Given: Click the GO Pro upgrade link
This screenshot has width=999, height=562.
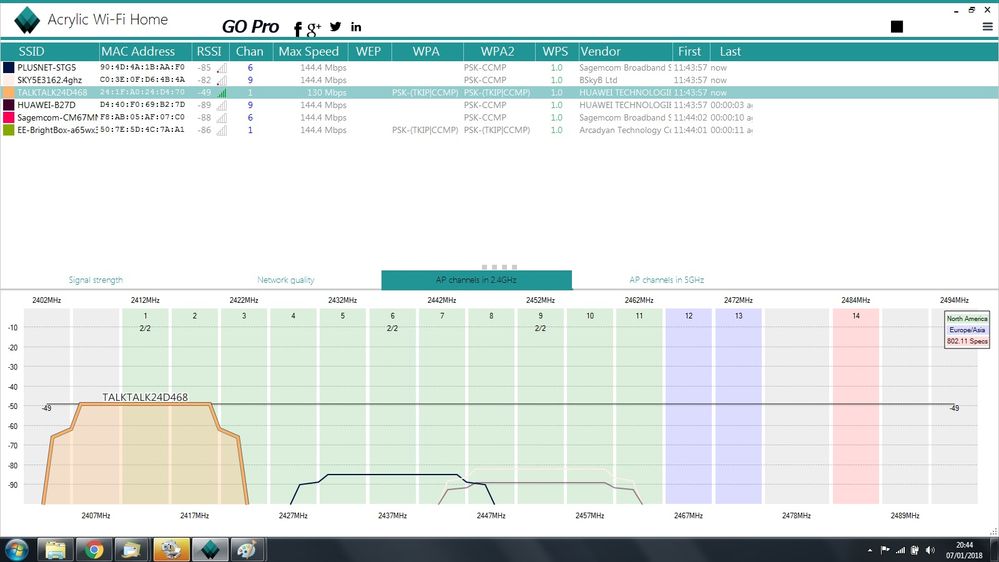Looking at the screenshot, I should (250, 27).
